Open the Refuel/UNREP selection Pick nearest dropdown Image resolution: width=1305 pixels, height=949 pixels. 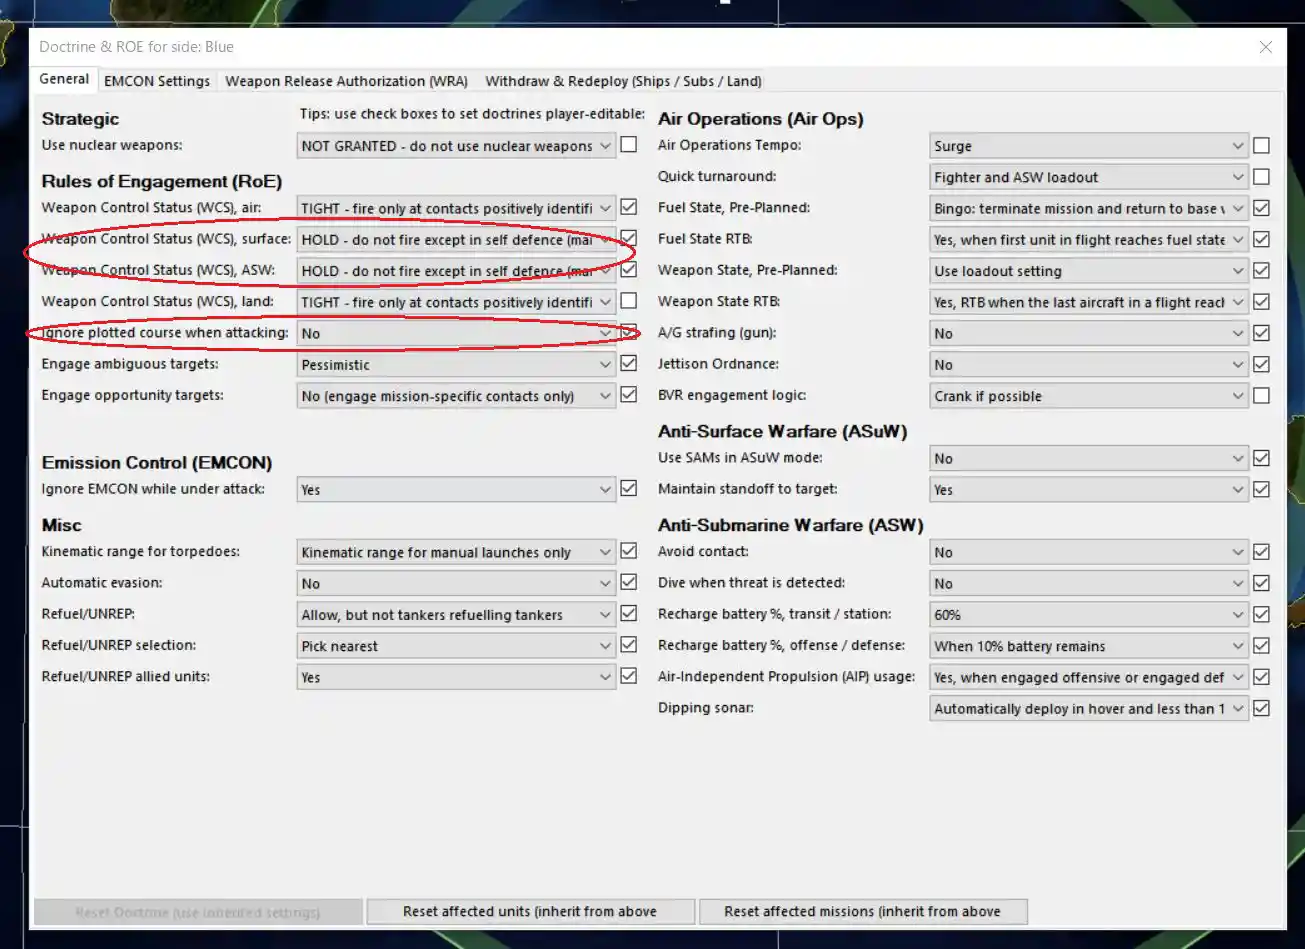pyautogui.click(x=456, y=646)
